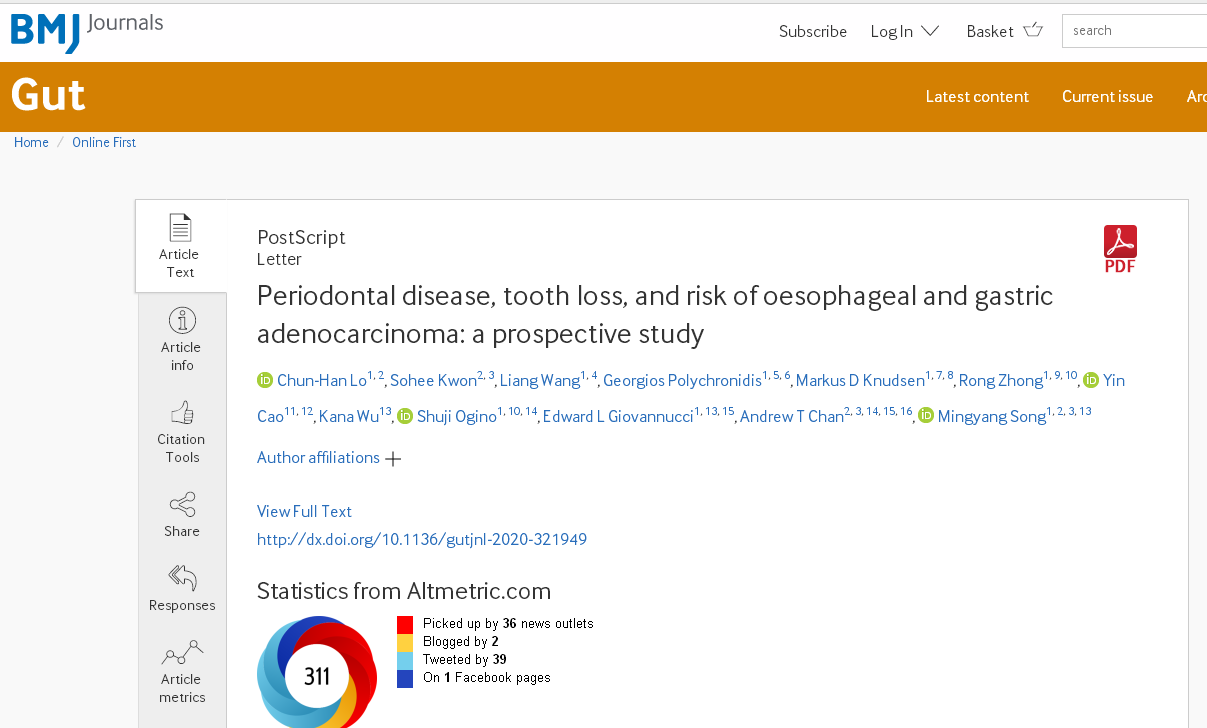Open Yin Cao's ORCID iD icon
This screenshot has width=1207, height=728.
click(x=1091, y=380)
